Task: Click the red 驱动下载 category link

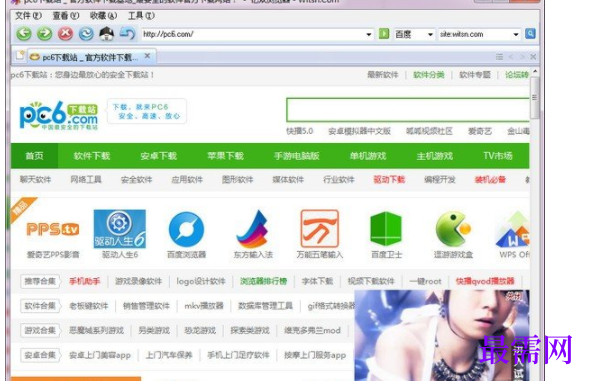Action: click(x=389, y=179)
